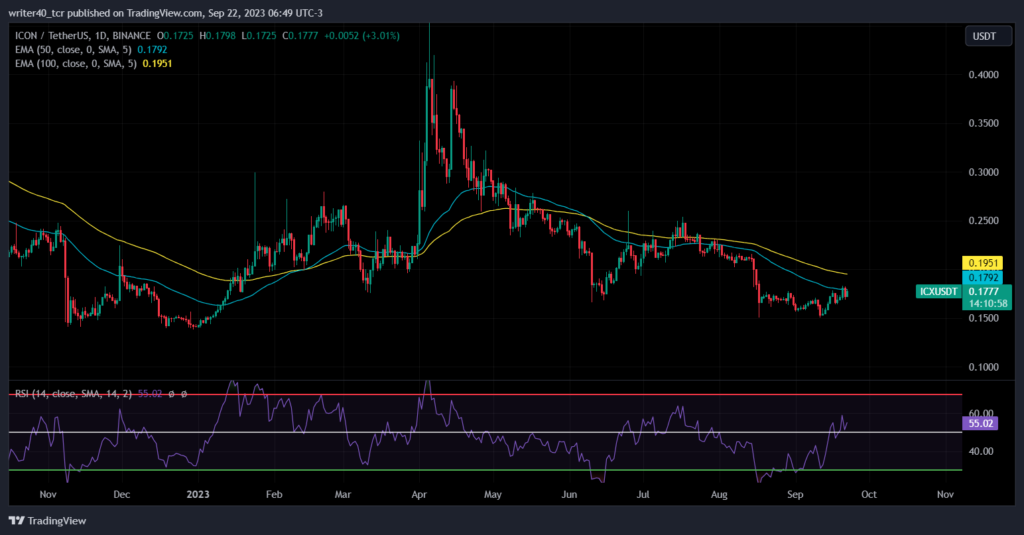
Task: Select the EMA 100 indicator legend
Action: pyautogui.click(x=93, y=63)
